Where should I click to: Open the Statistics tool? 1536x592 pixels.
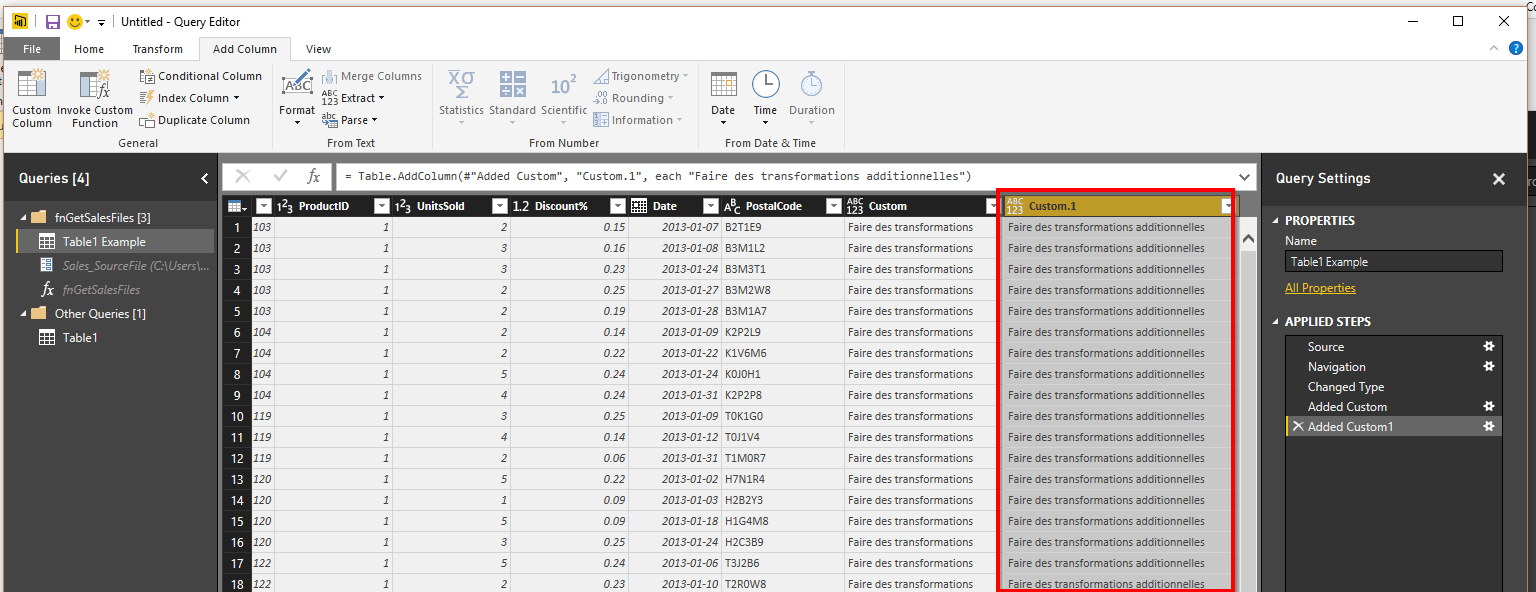pyautogui.click(x=461, y=86)
